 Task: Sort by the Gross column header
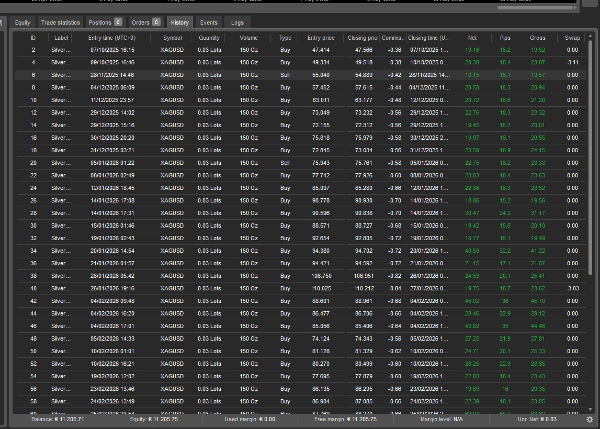pos(538,38)
